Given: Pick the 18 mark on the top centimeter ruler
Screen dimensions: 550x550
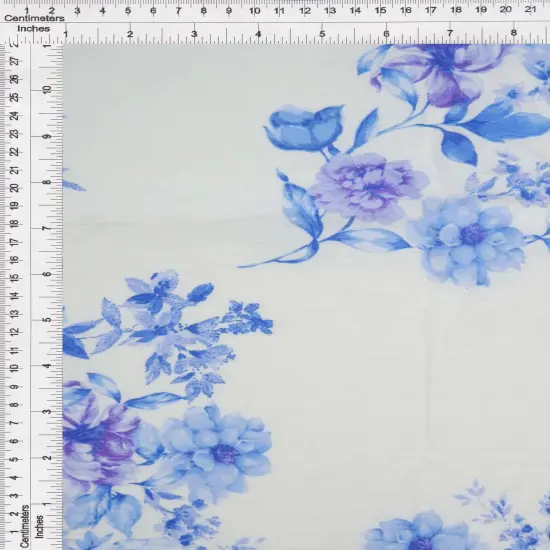Looking at the screenshot, I should click(456, 10).
